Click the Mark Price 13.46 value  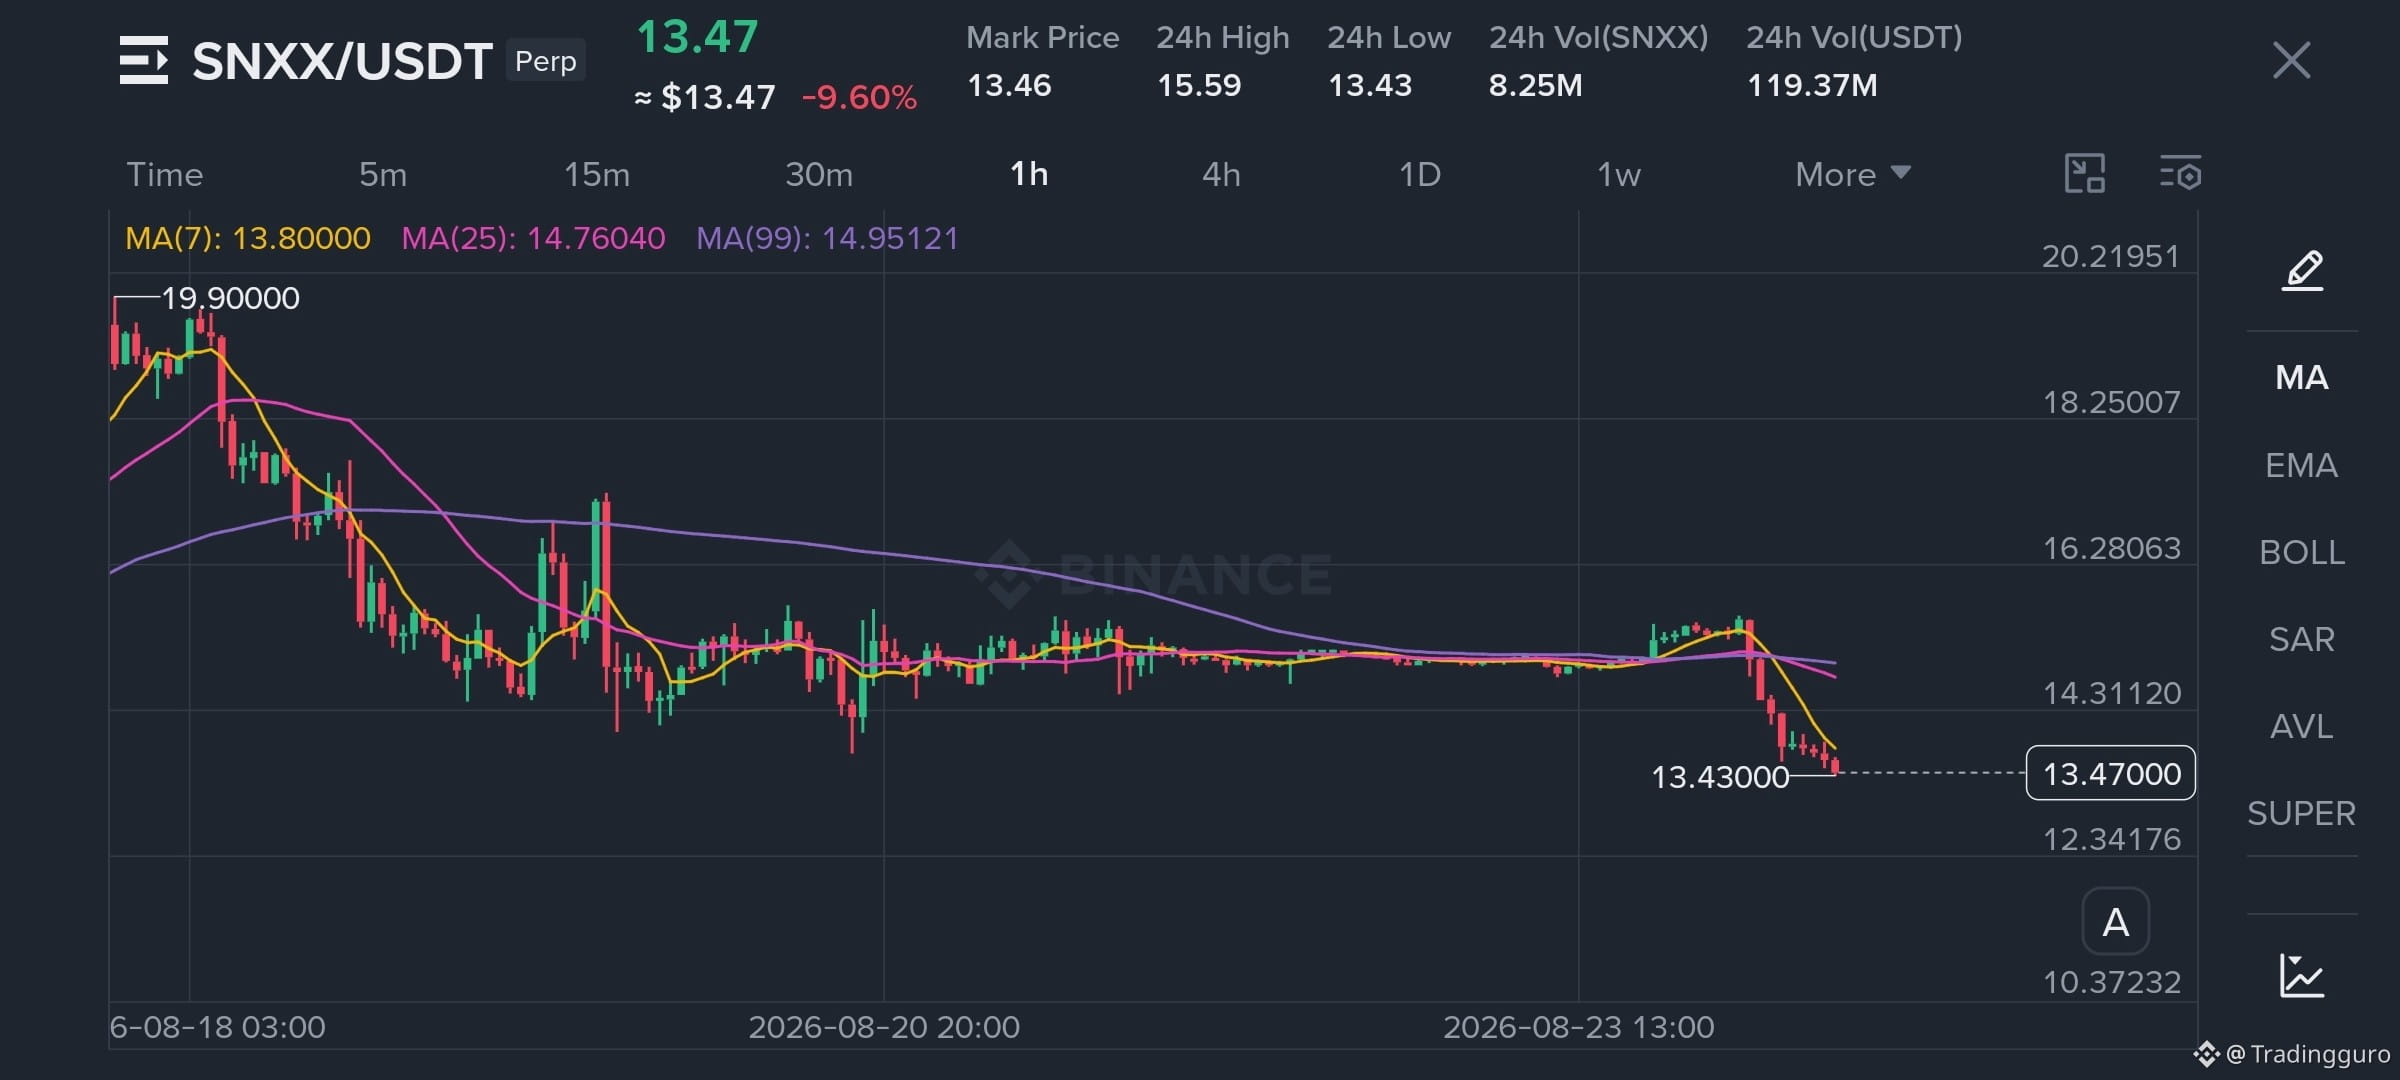click(x=1009, y=85)
